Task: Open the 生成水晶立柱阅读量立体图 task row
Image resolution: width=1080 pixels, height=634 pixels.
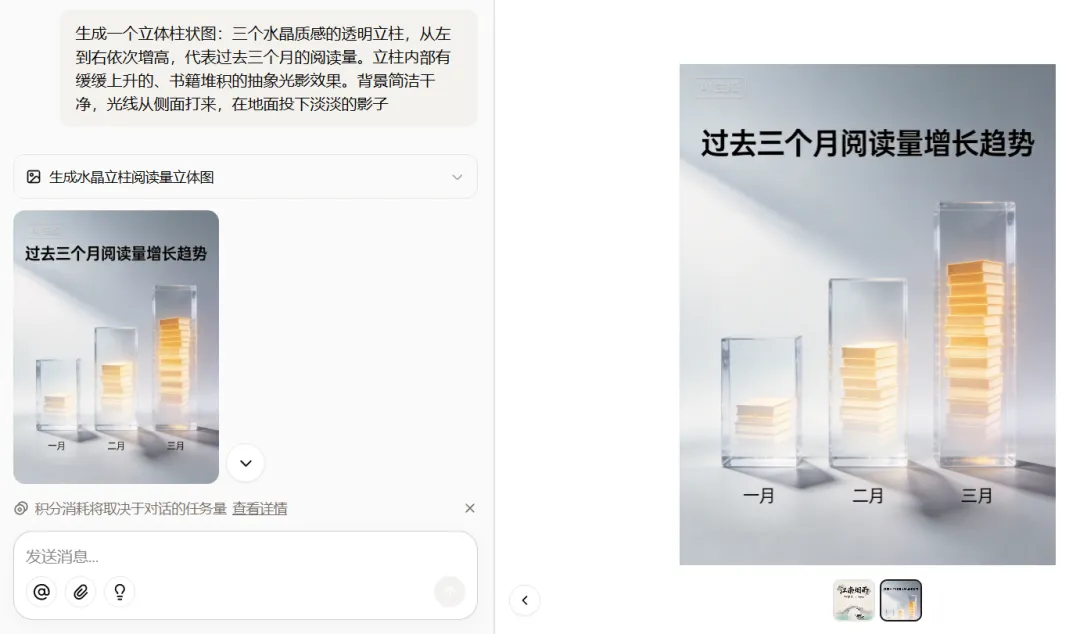Action: 245,177
